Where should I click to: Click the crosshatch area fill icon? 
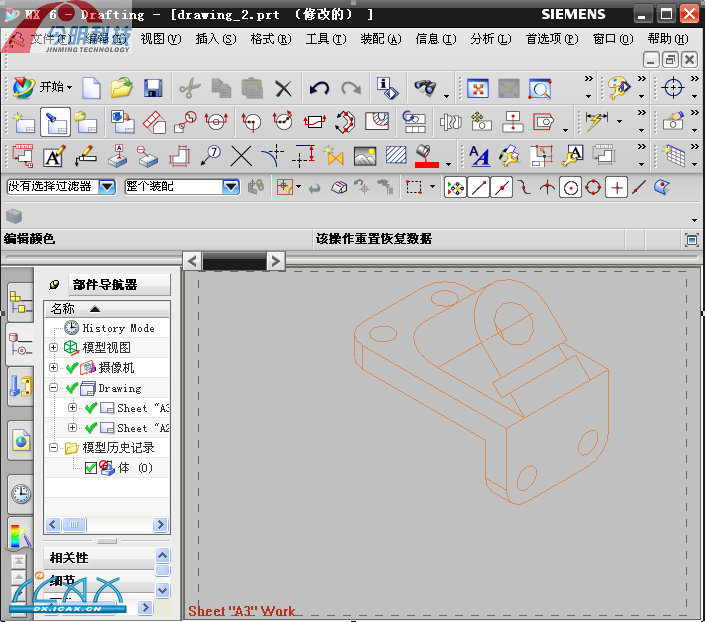point(396,156)
